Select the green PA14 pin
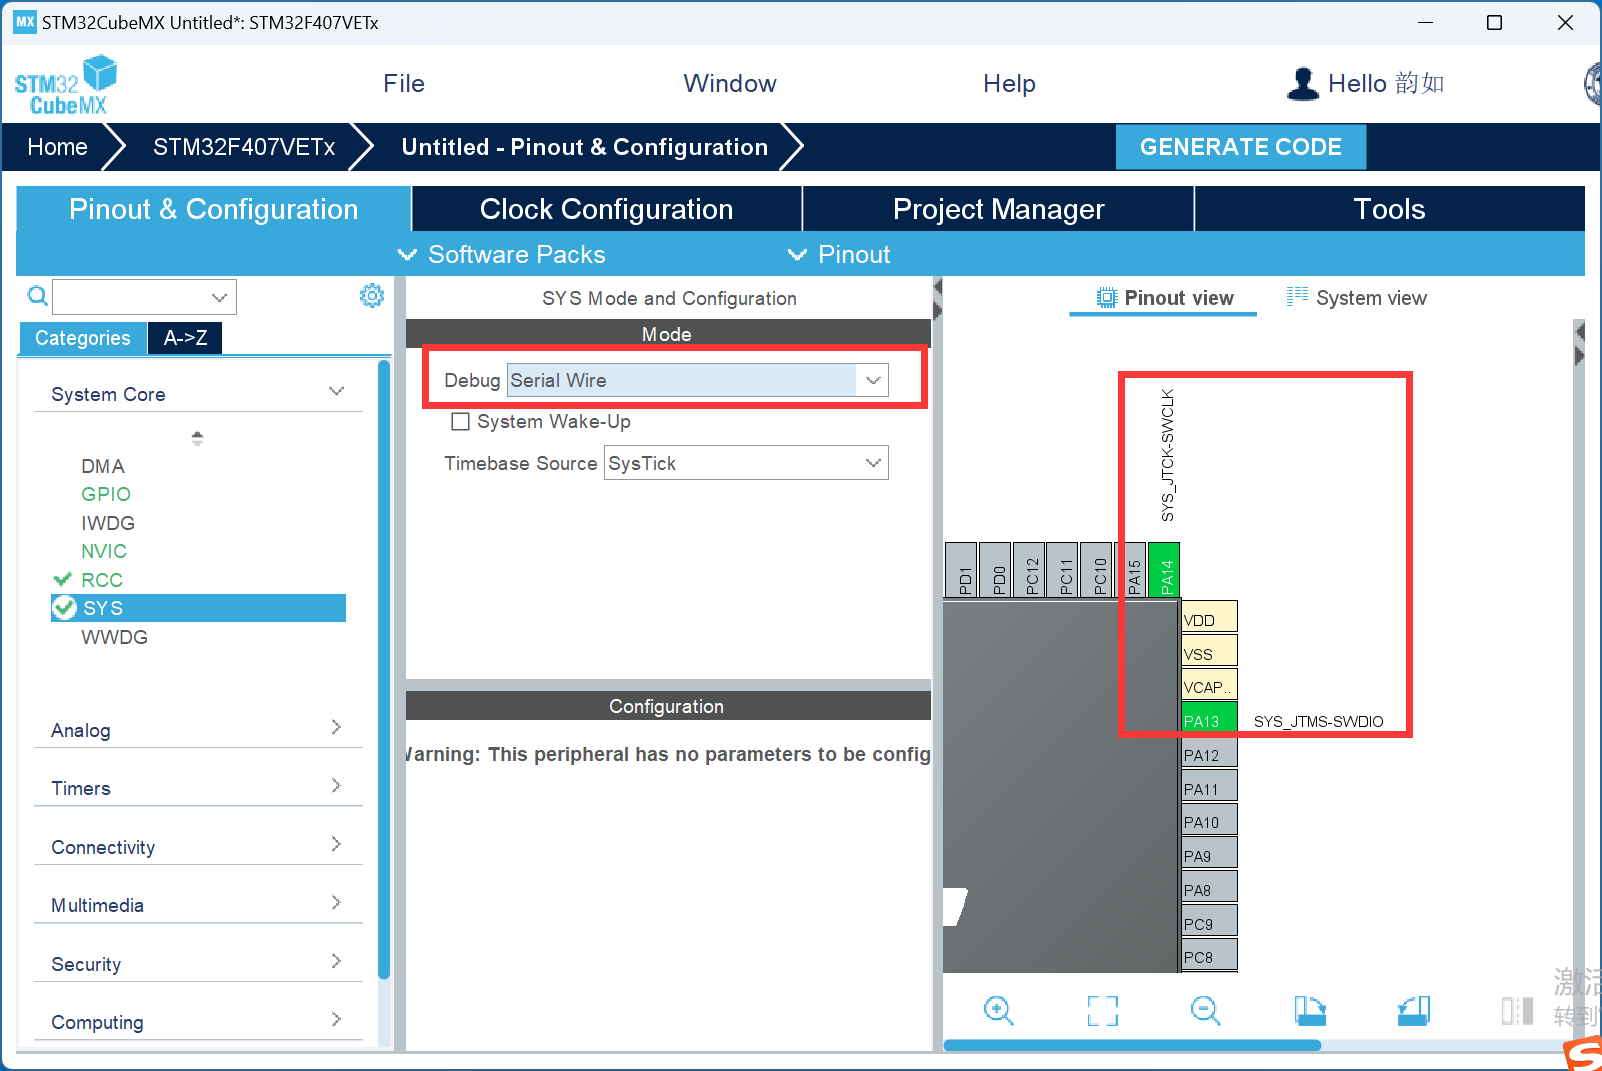The height and width of the screenshot is (1071, 1602). point(1164,570)
